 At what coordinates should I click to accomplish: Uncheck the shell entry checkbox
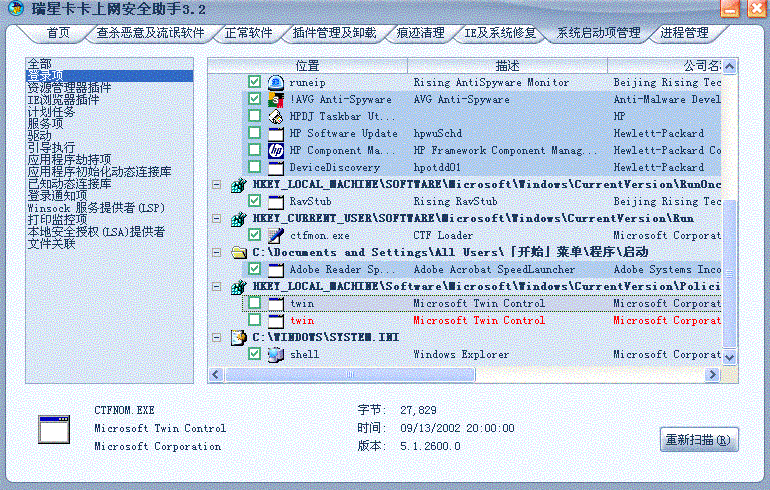tap(254, 354)
